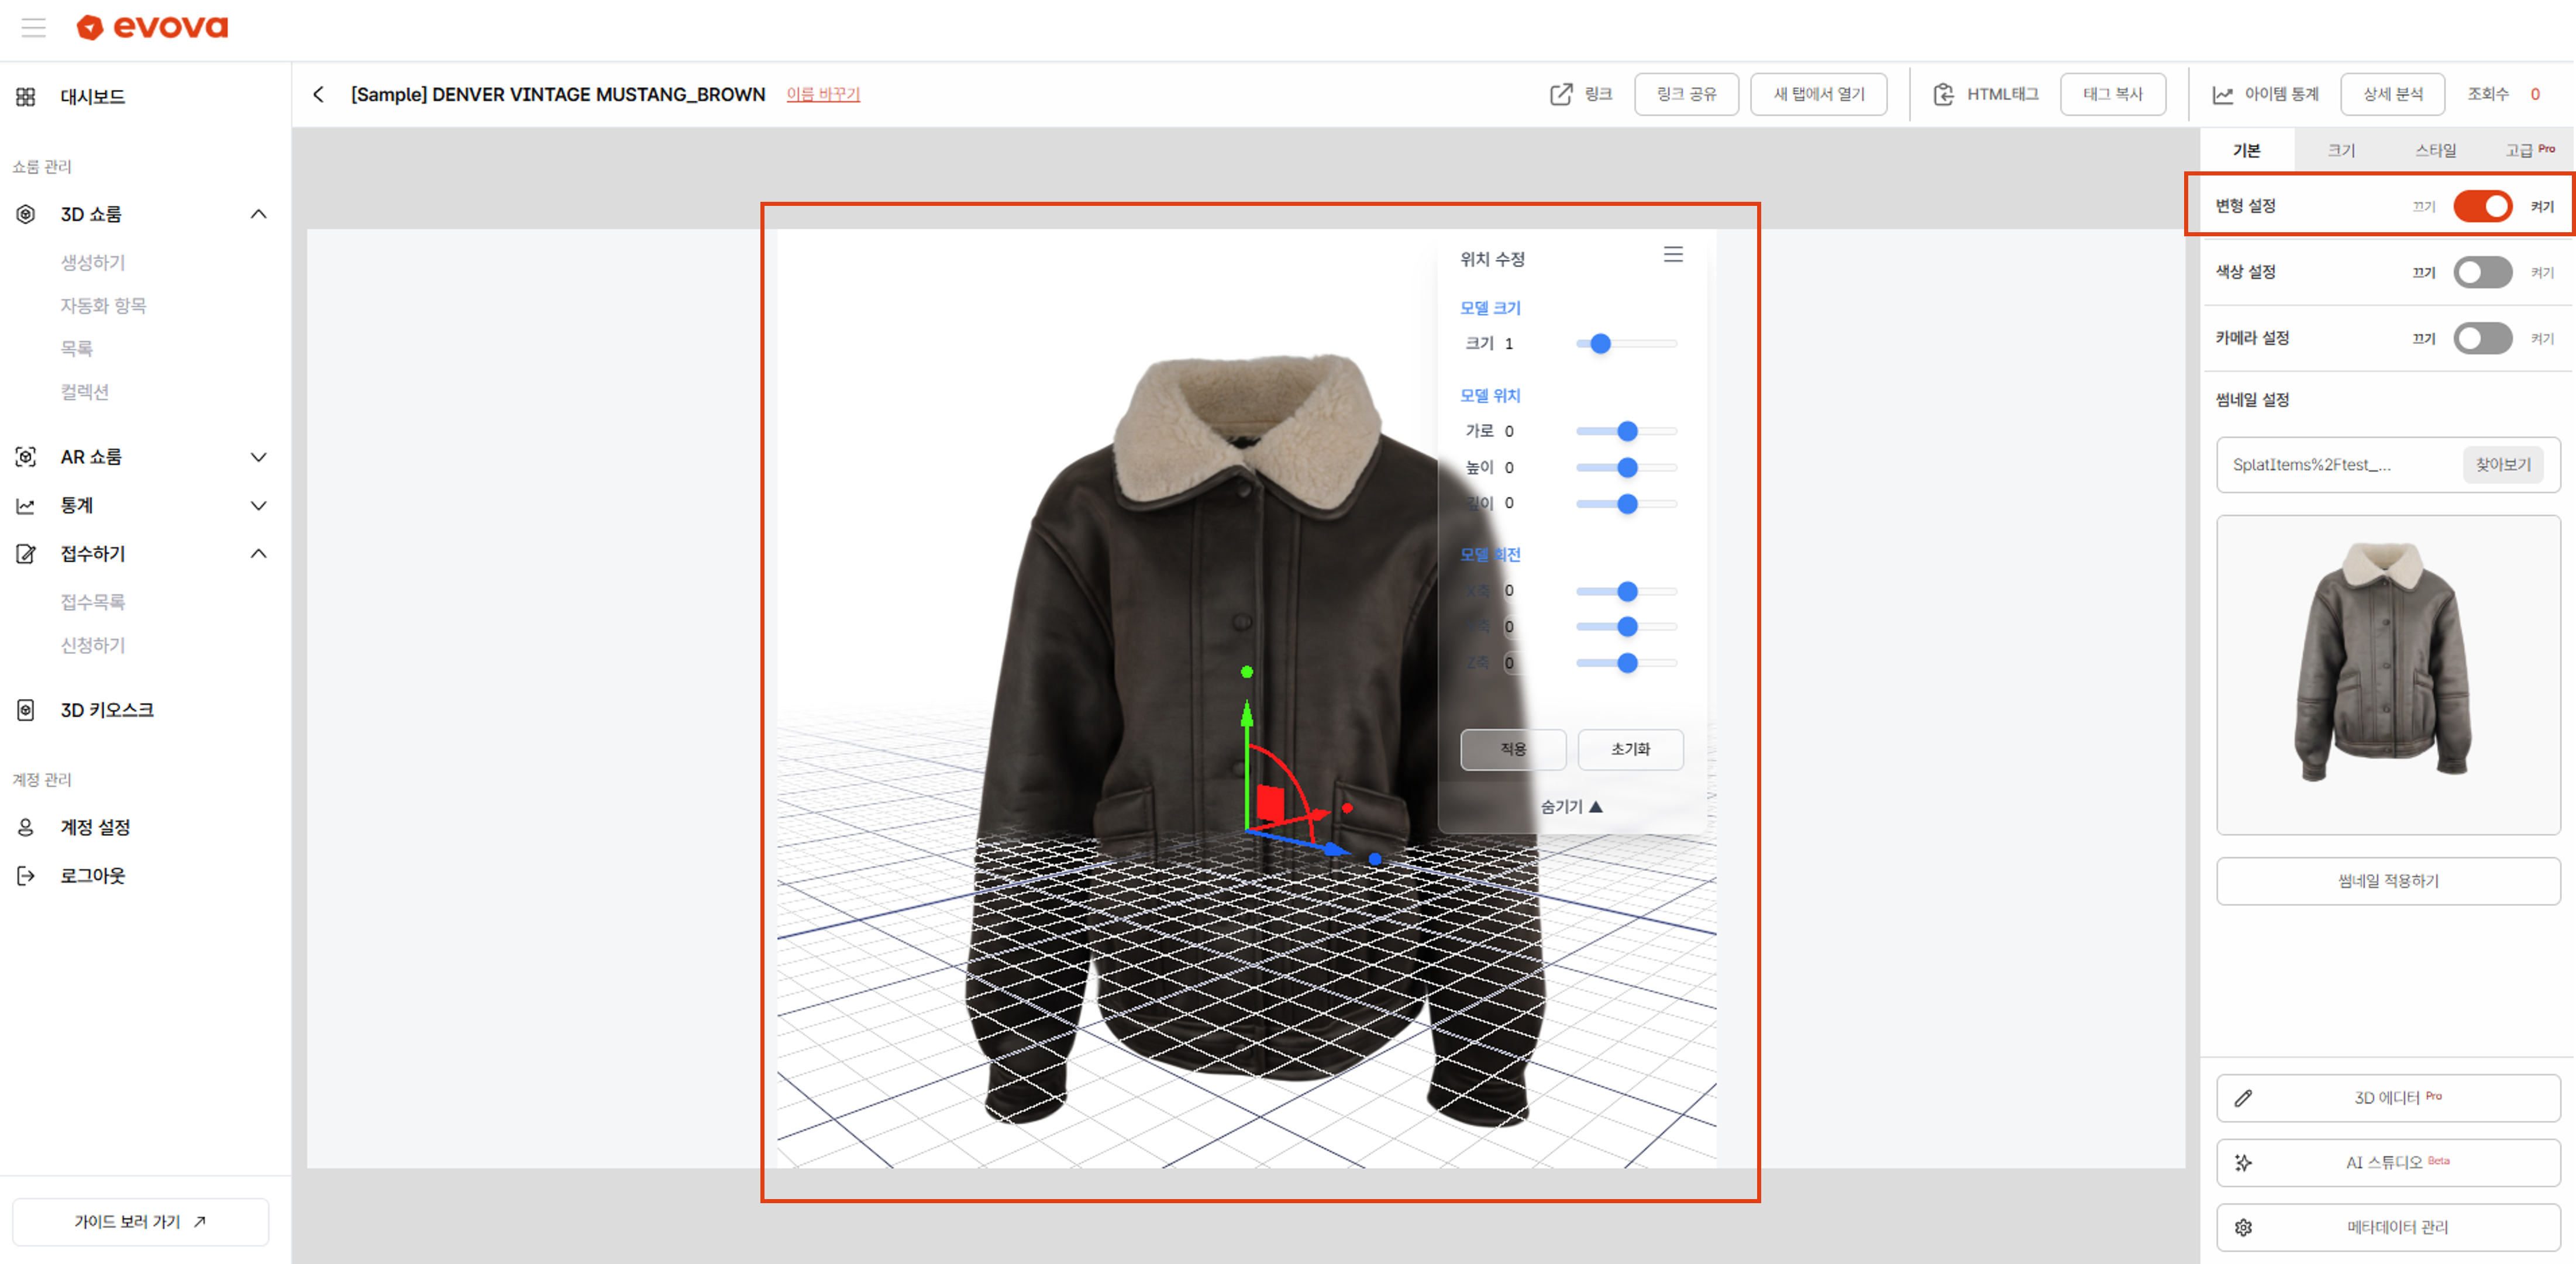Image resolution: width=2576 pixels, height=1264 pixels.
Task: Enable the 색상 설정 toggle
Action: point(2483,272)
